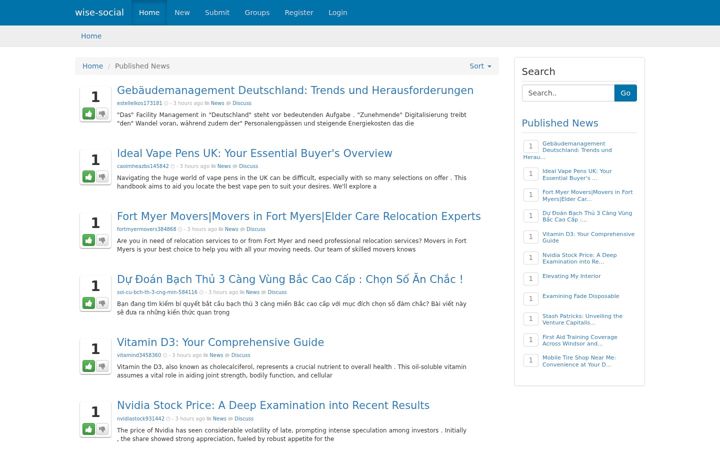Click Discuss under Dự Đoán Bạch Thủ post
Image resolution: width=720 pixels, height=450 pixels.
277,292
